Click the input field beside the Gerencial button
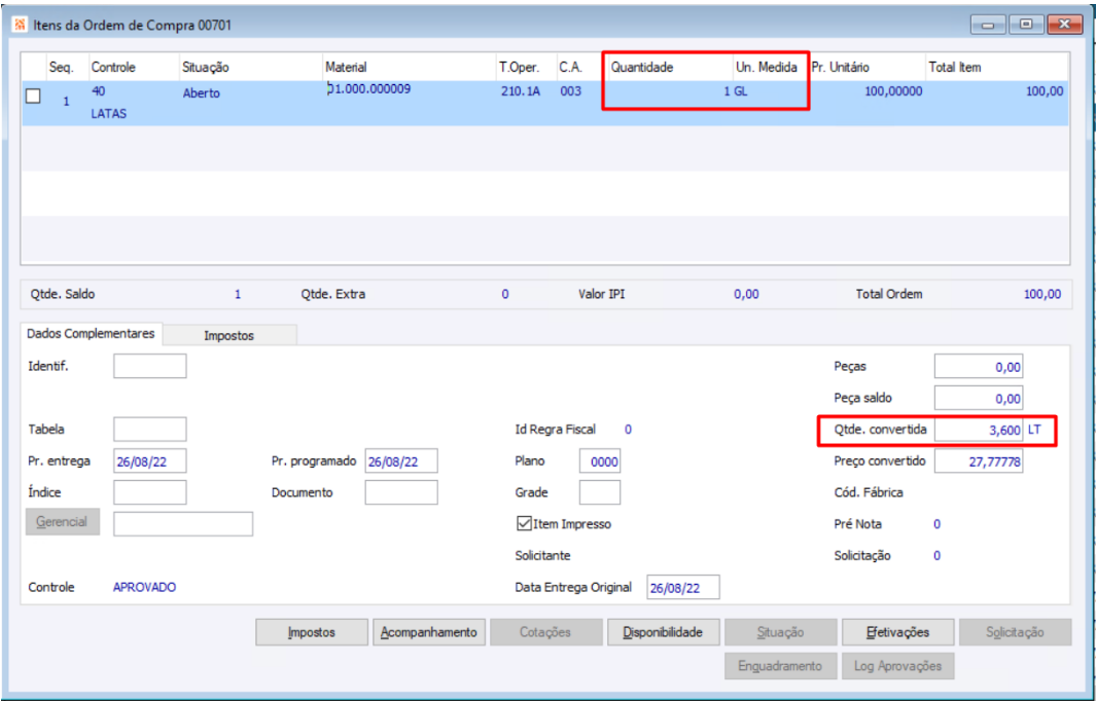Viewport: 1096px width, 701px height. pyautogui.click(x=183, y=524)
